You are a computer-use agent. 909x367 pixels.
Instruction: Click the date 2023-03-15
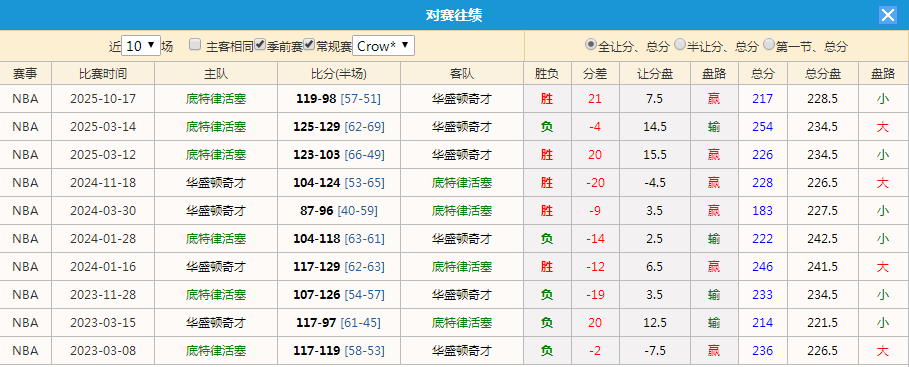(x=103, y=322)
